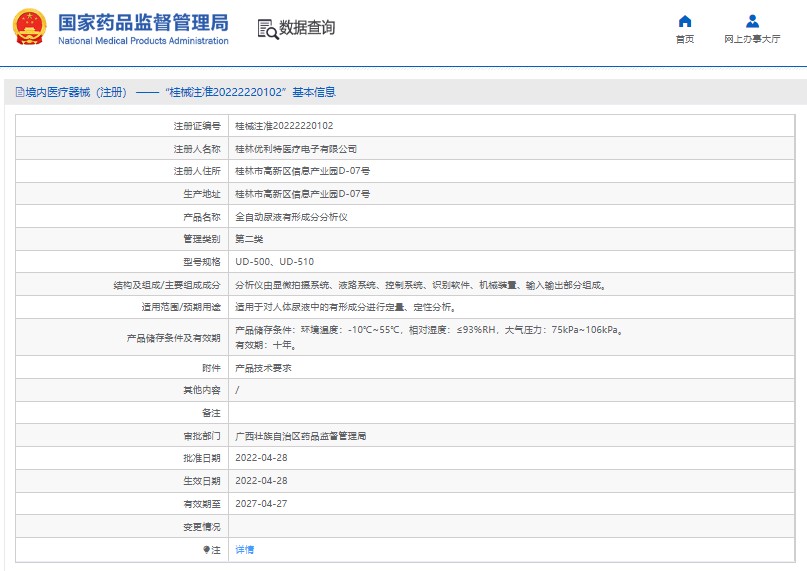Click the 注册证编号 label cell
The image size is (807, 571).
[x=122, y=126]
